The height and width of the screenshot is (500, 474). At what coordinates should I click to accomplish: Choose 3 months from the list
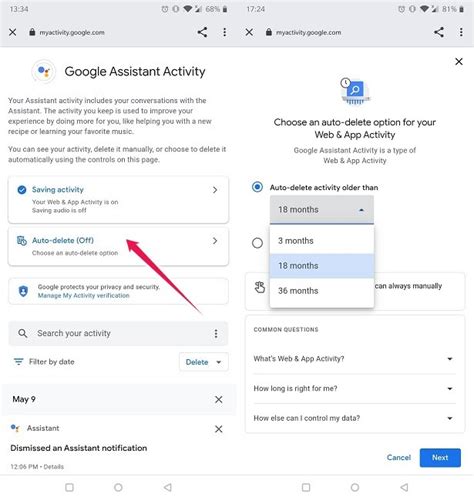tap(322, 241)
